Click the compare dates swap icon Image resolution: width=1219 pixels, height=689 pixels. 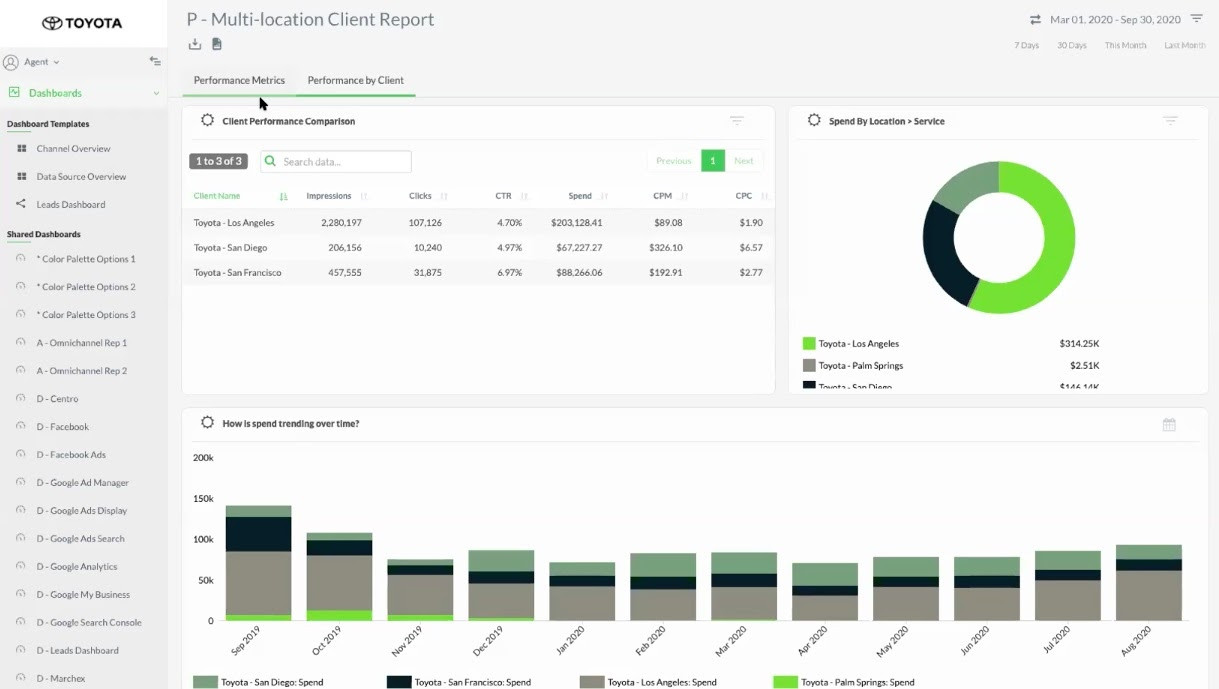click(1035, 19)
